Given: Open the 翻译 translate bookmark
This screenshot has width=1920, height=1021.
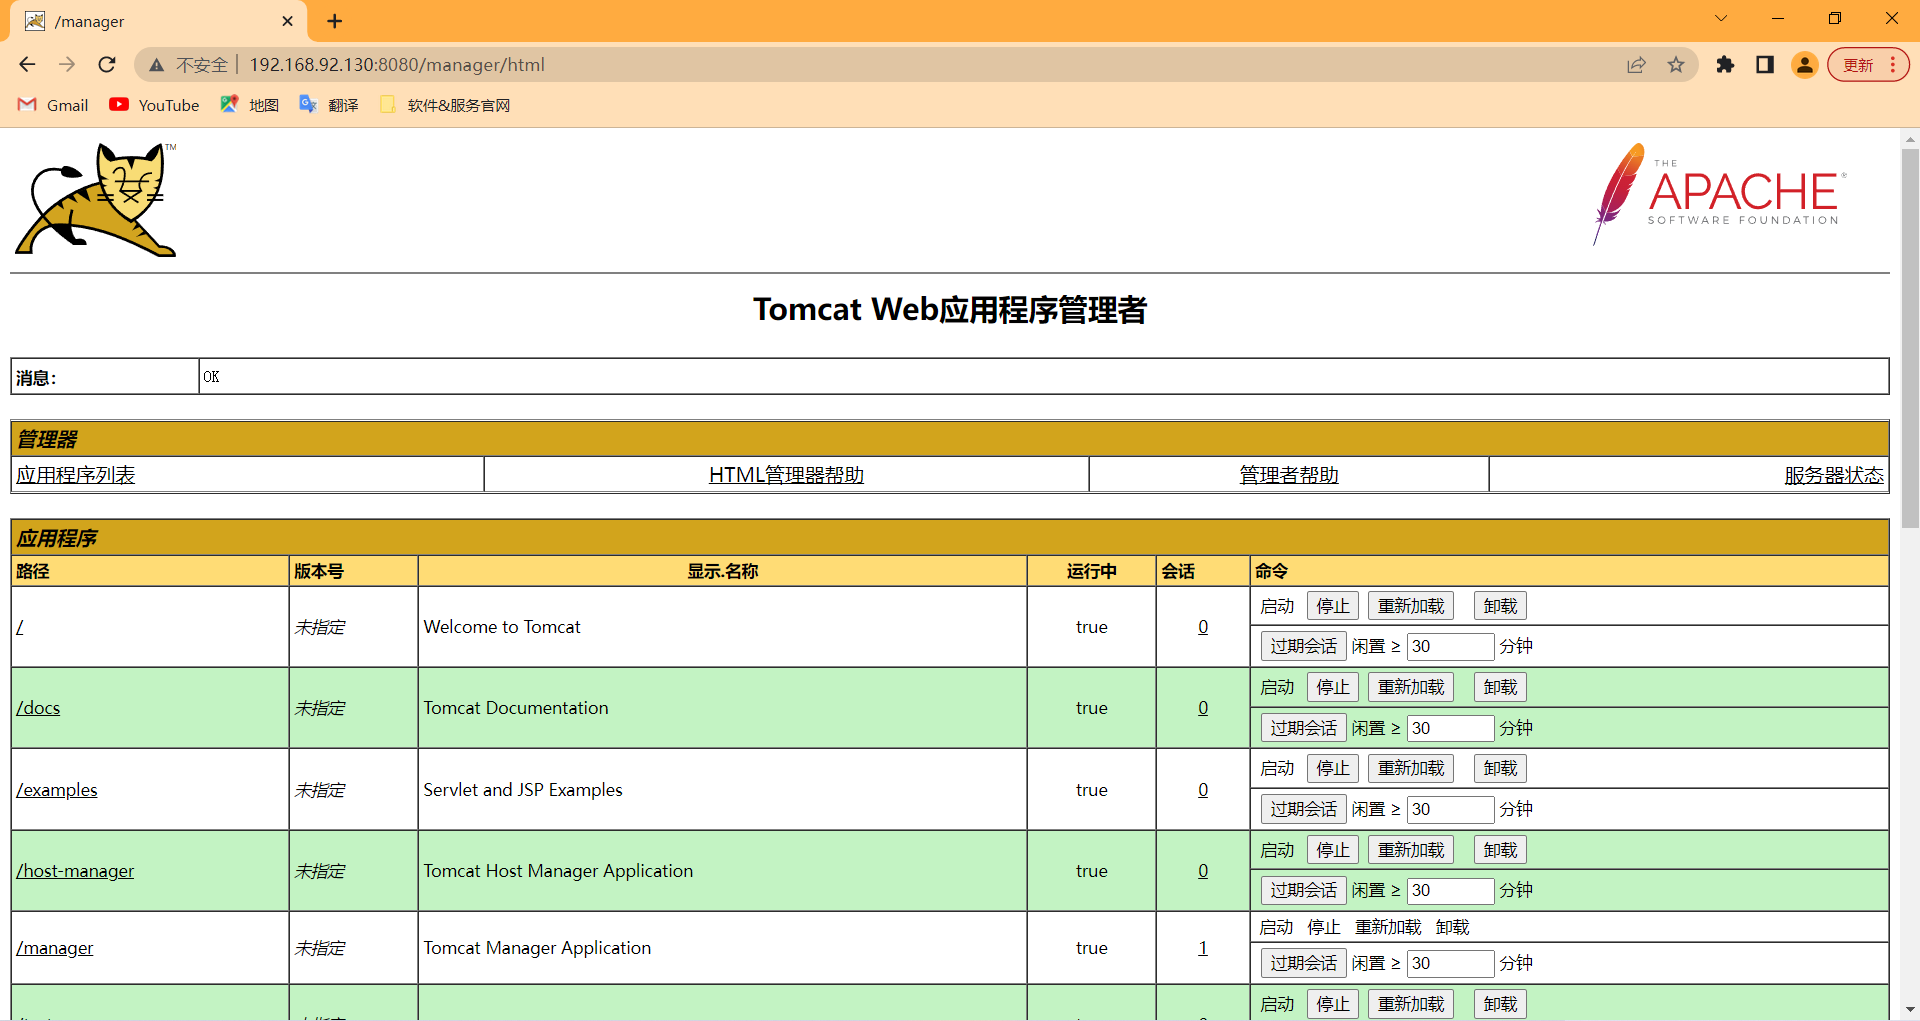Looking at the screenshot, I should [329, 105].
